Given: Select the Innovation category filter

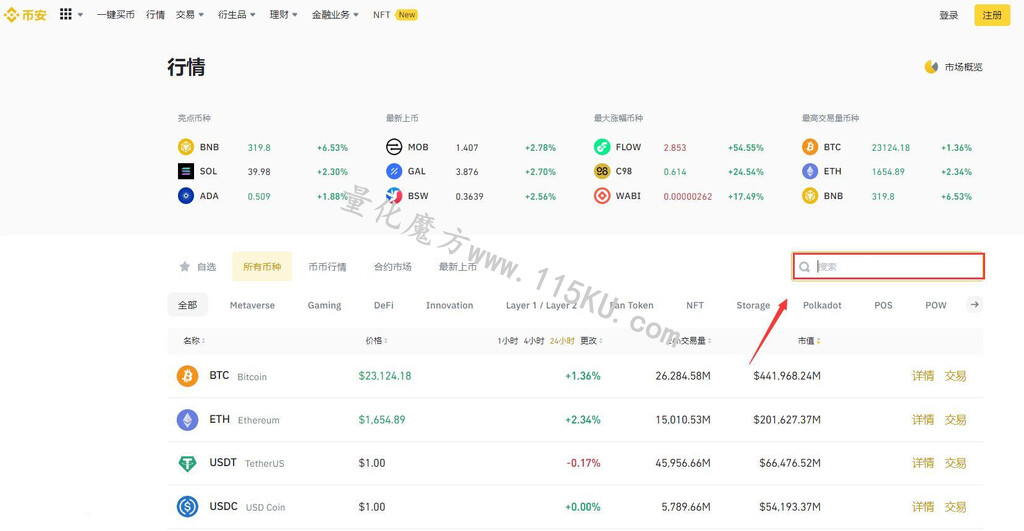Looking at the screenshot, I should [x=449, y=305].
